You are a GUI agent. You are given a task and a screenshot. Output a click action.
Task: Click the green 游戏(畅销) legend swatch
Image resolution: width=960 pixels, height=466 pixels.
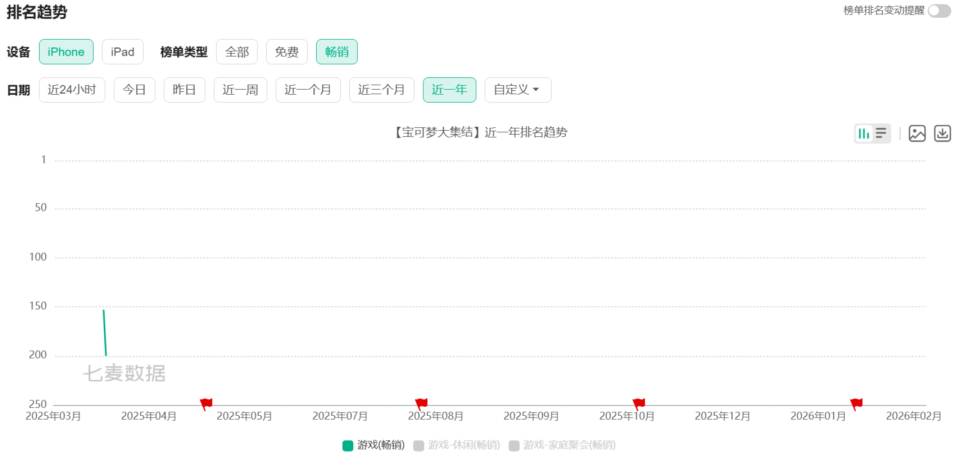point(348,445)
